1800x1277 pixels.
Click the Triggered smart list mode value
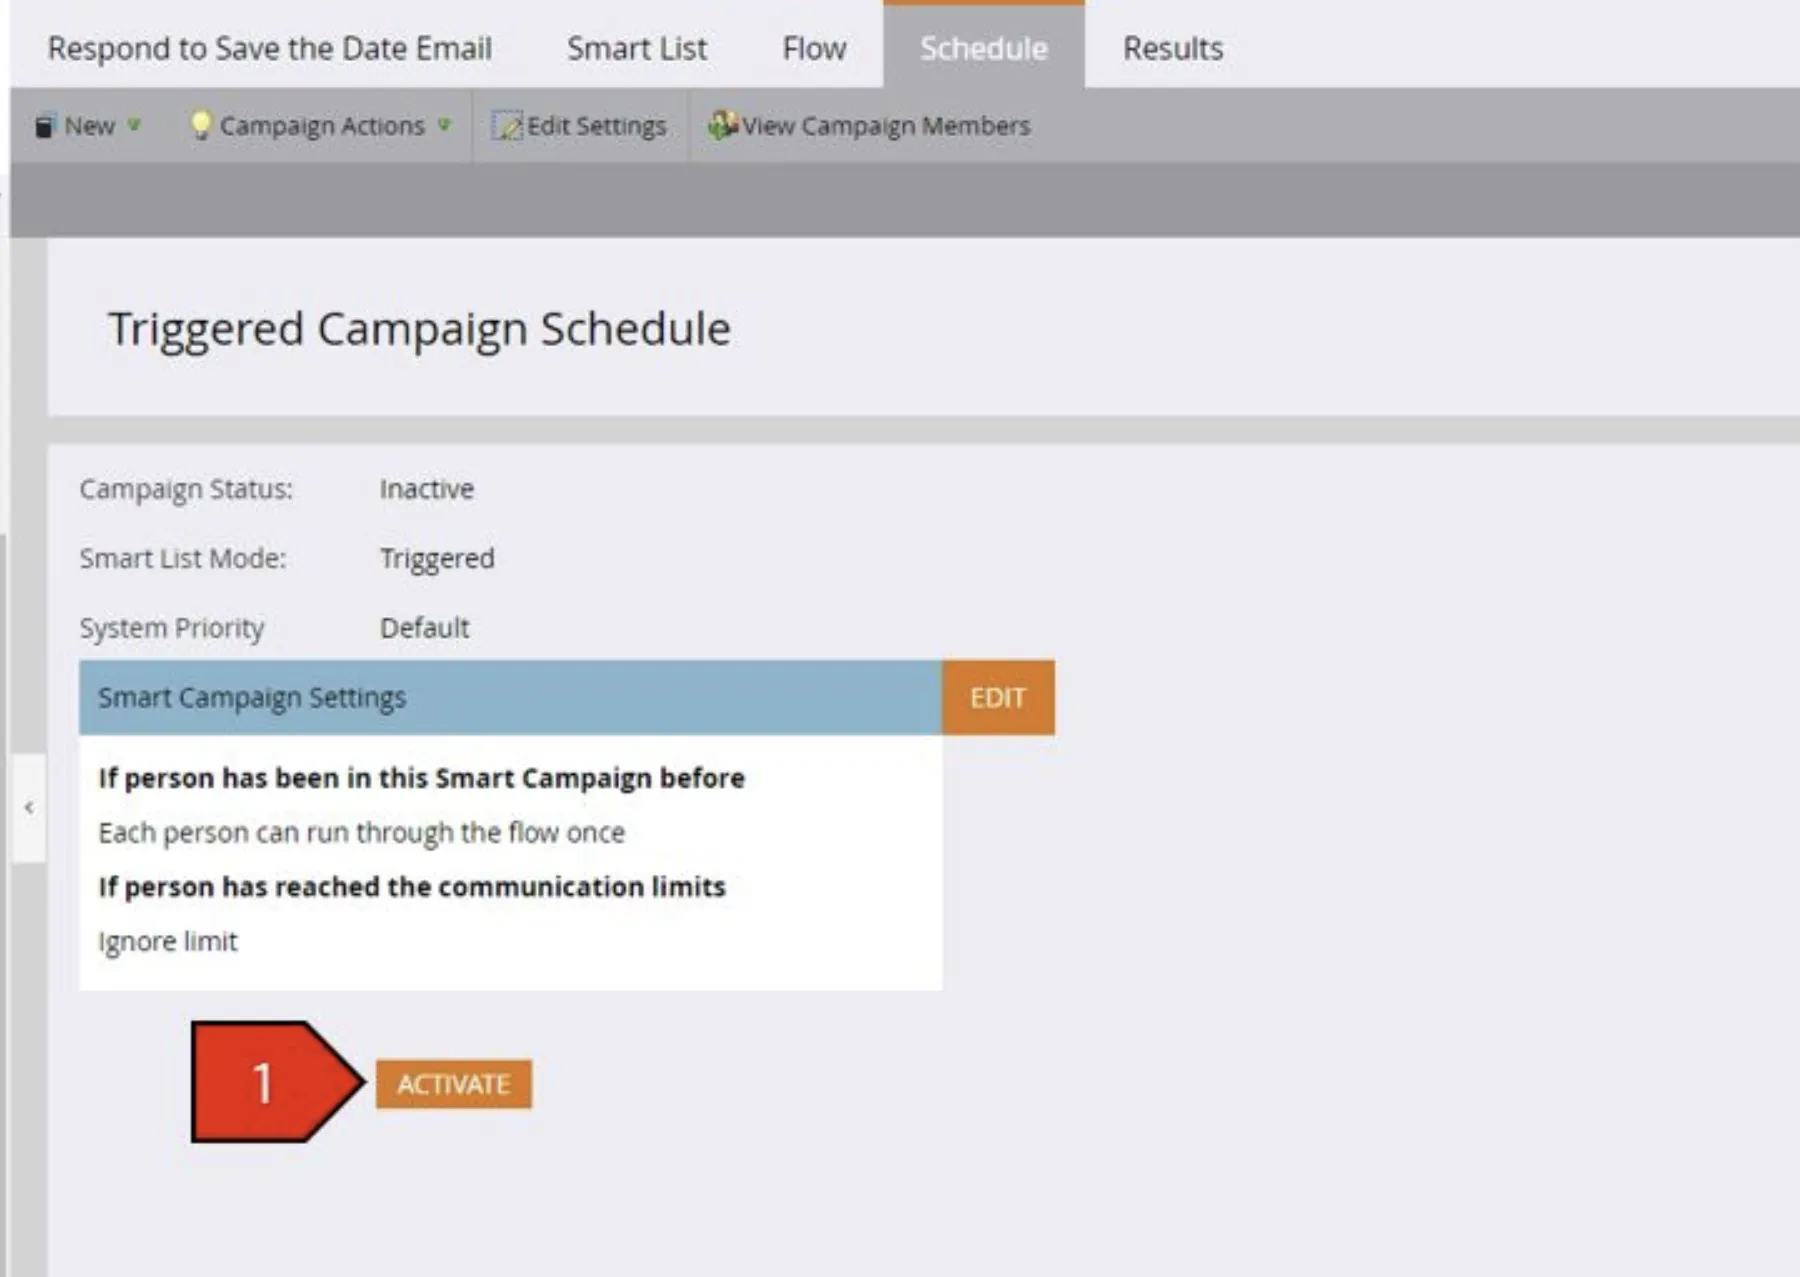coord(437,558)
